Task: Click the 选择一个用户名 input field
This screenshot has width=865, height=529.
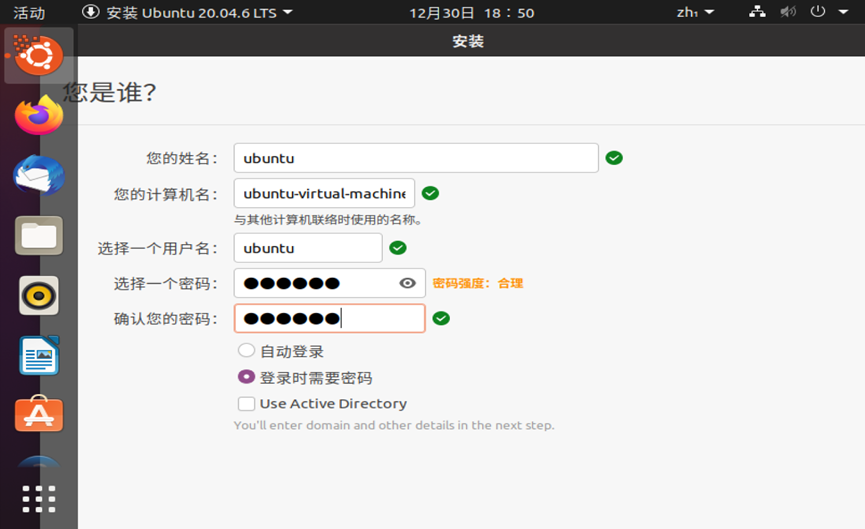Action: click(308, 248)
